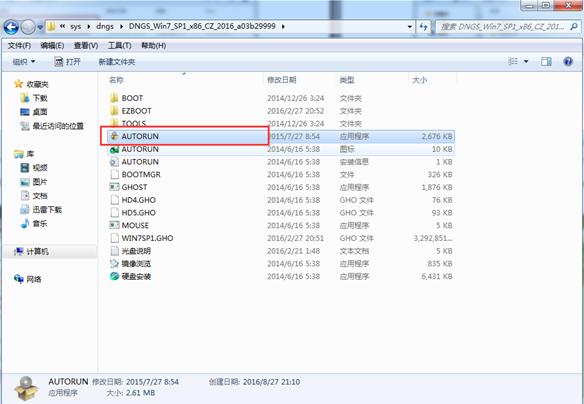Viewport: 584px width, 404px height.
Task: Click the 视频 library icon
Action: point(25,168)
